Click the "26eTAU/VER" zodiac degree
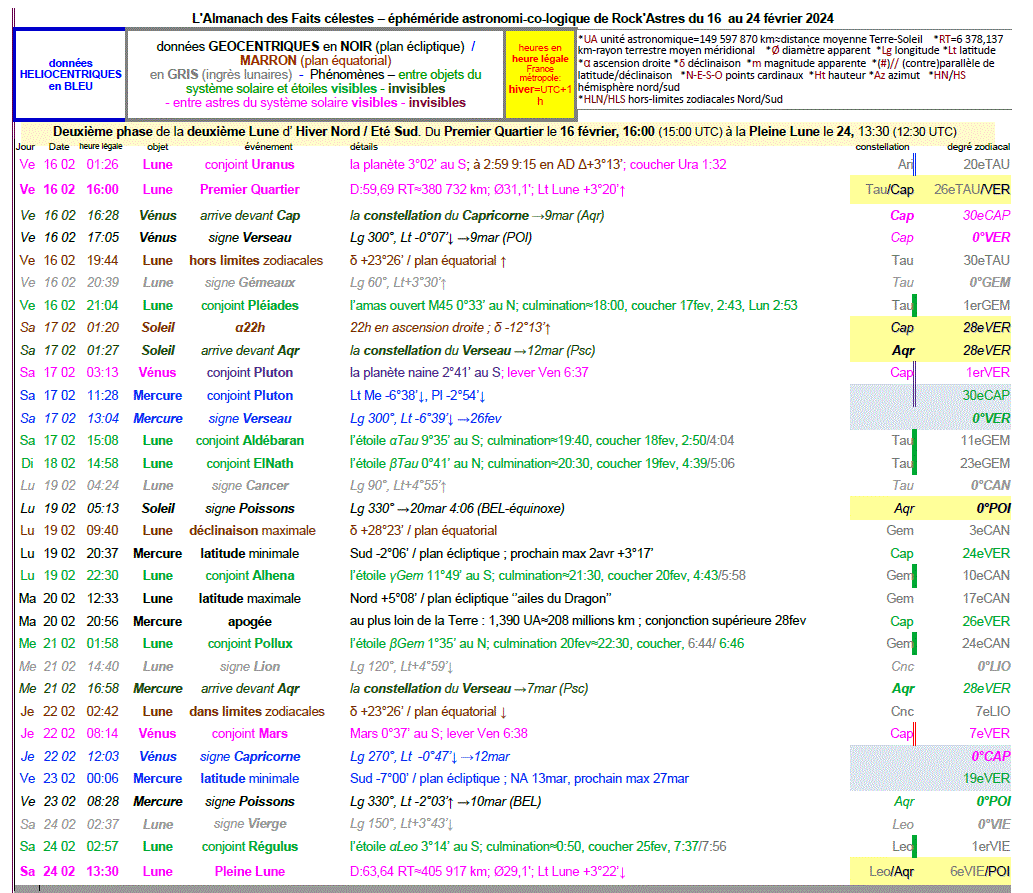This screenshot has height=893, width=1033. click(x=972, y=190)
